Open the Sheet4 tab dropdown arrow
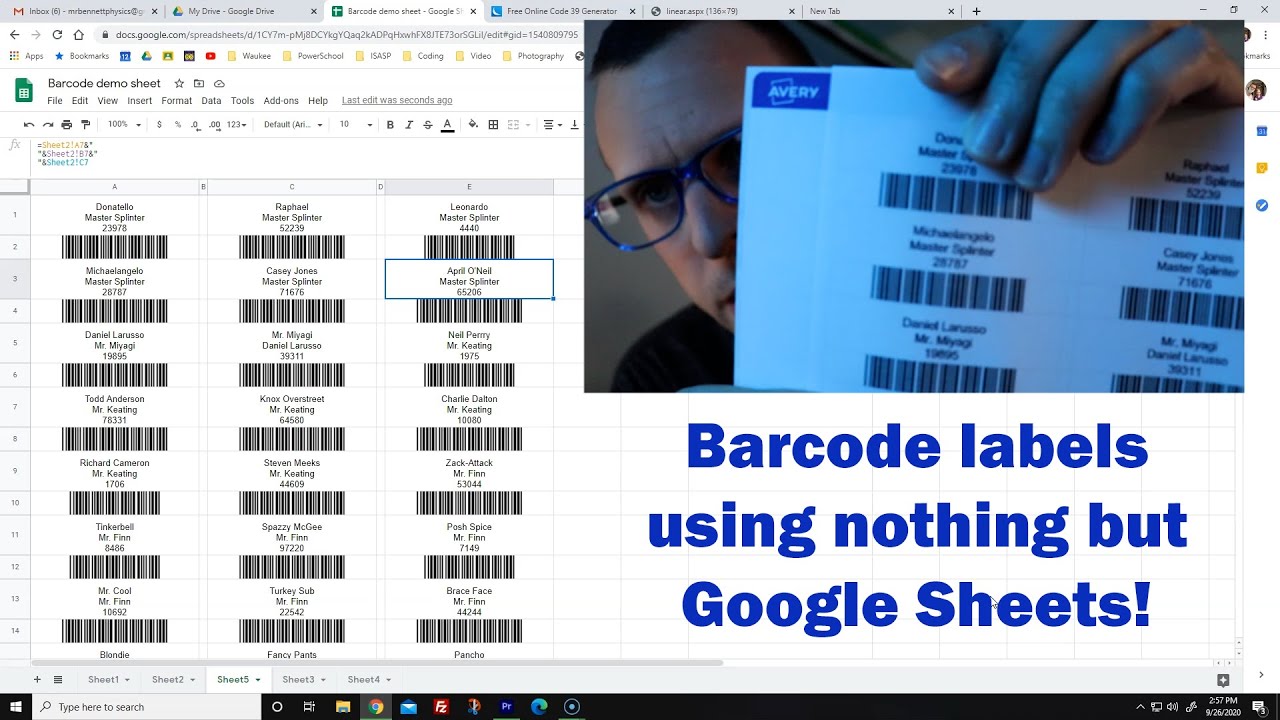Screen dimensions: 1280x720 [388, 680]
